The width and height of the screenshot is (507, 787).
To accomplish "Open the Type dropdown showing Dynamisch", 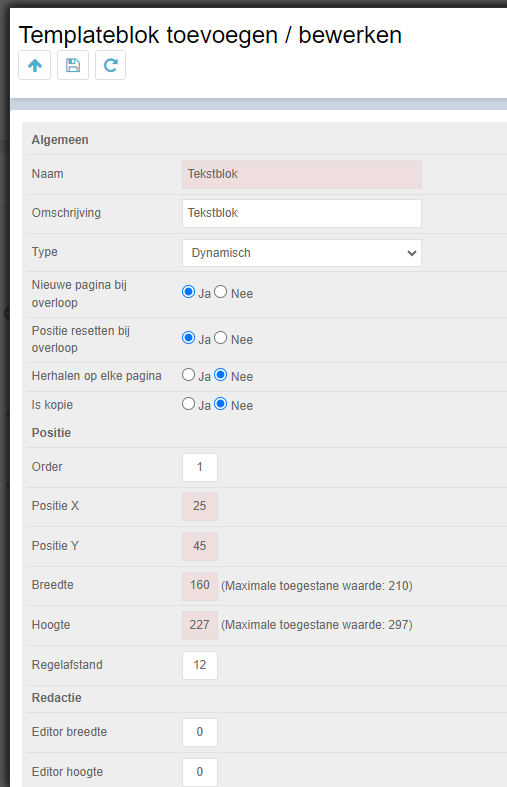I will click(x=302, y=253).
